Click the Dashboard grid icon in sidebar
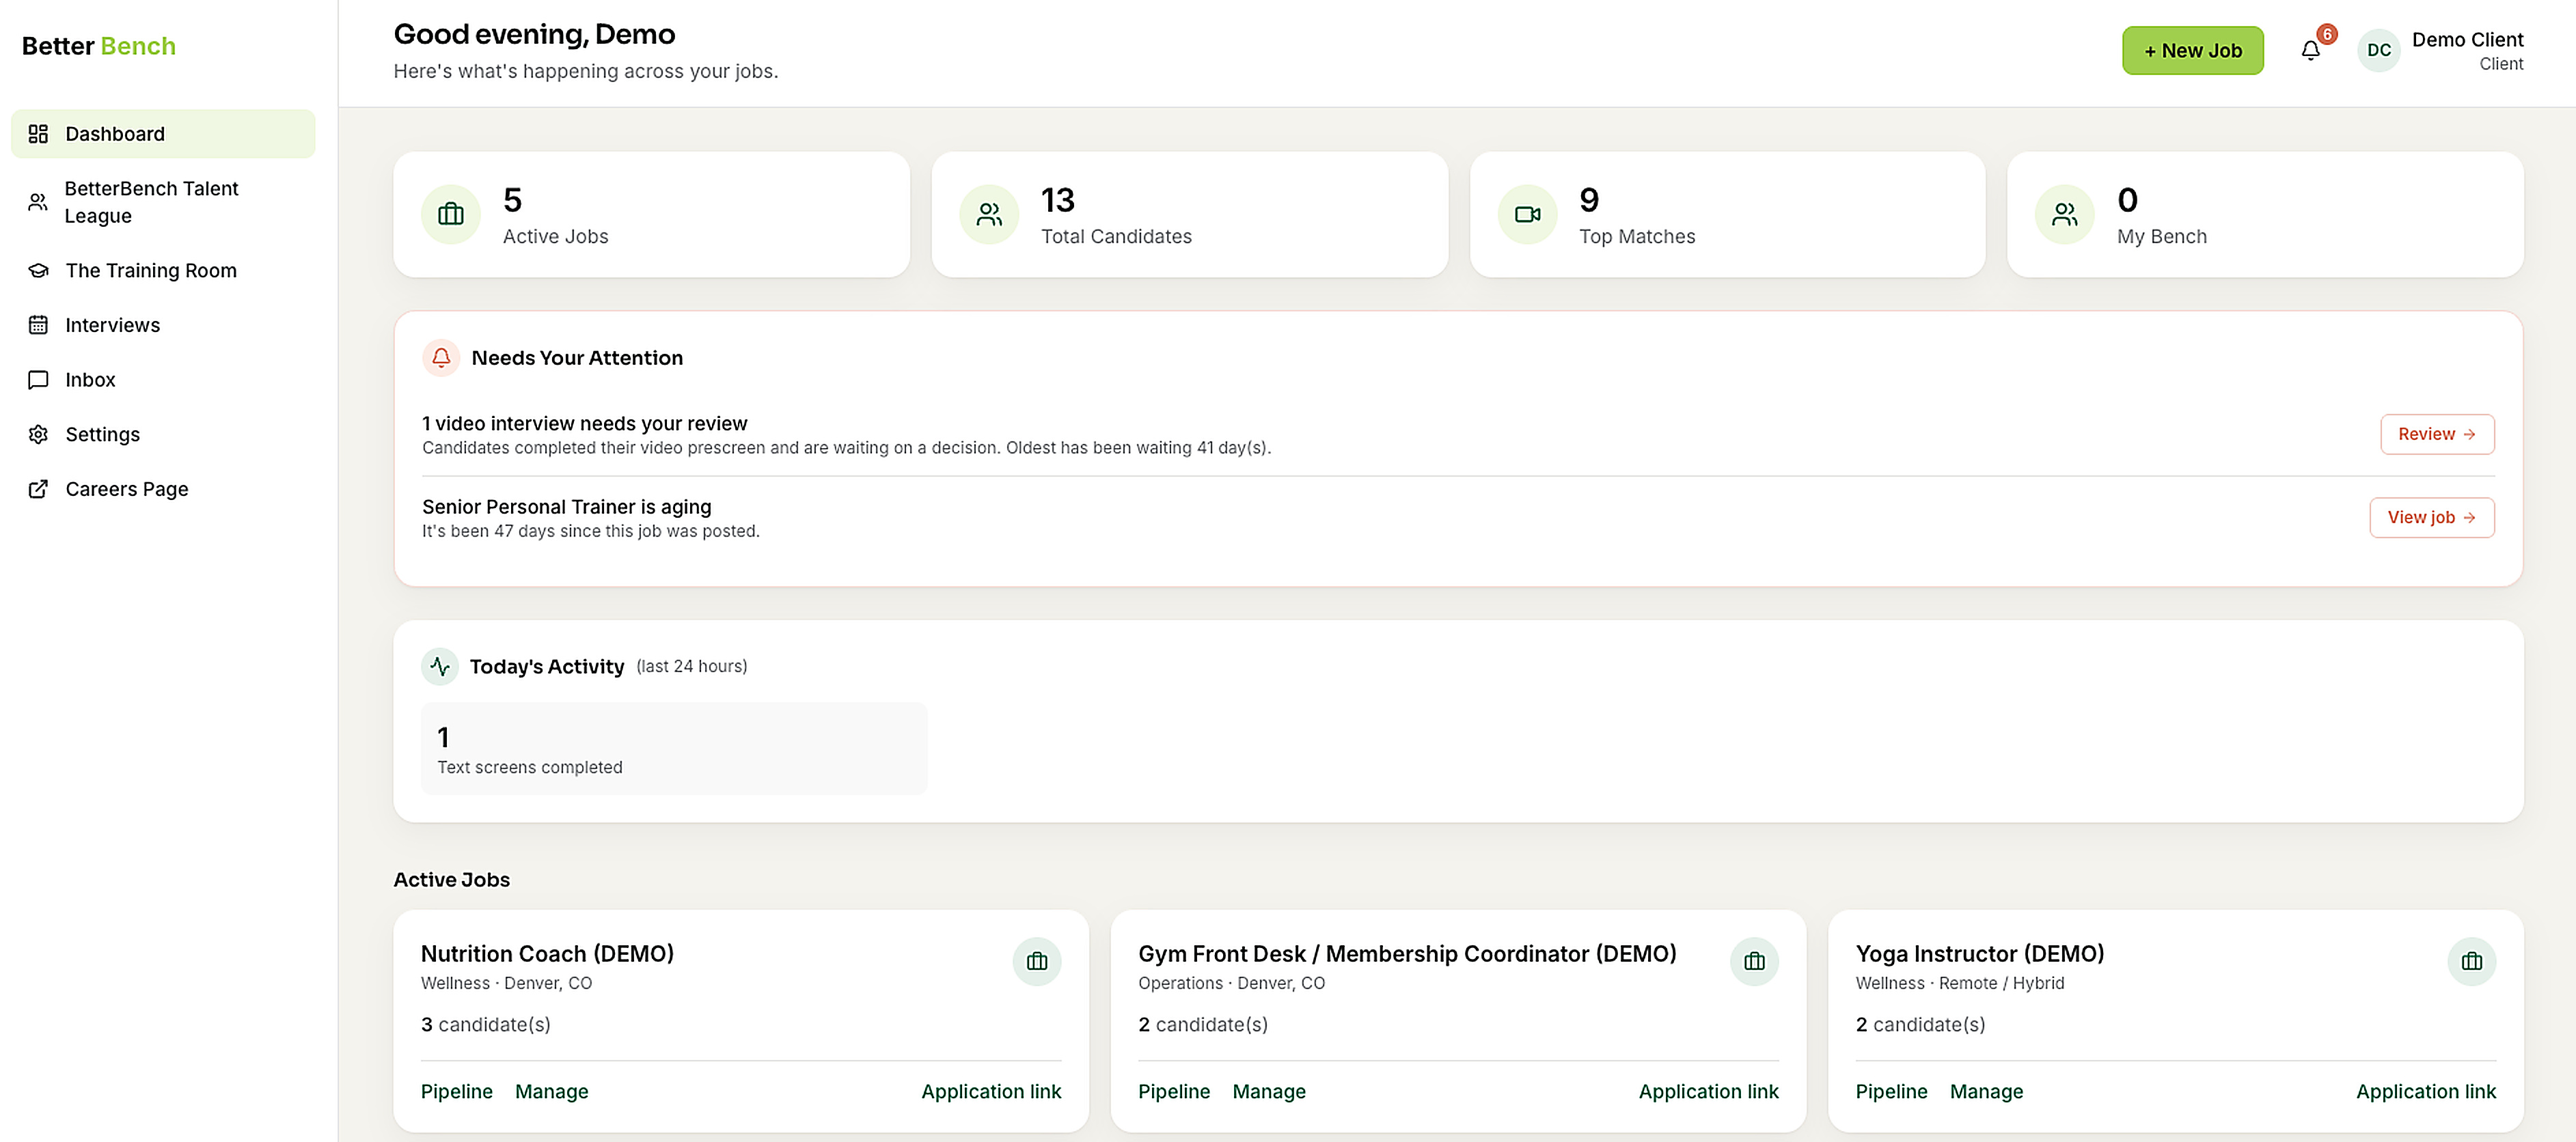This screenshot has width=2576, height=1142. pos(38,134)
